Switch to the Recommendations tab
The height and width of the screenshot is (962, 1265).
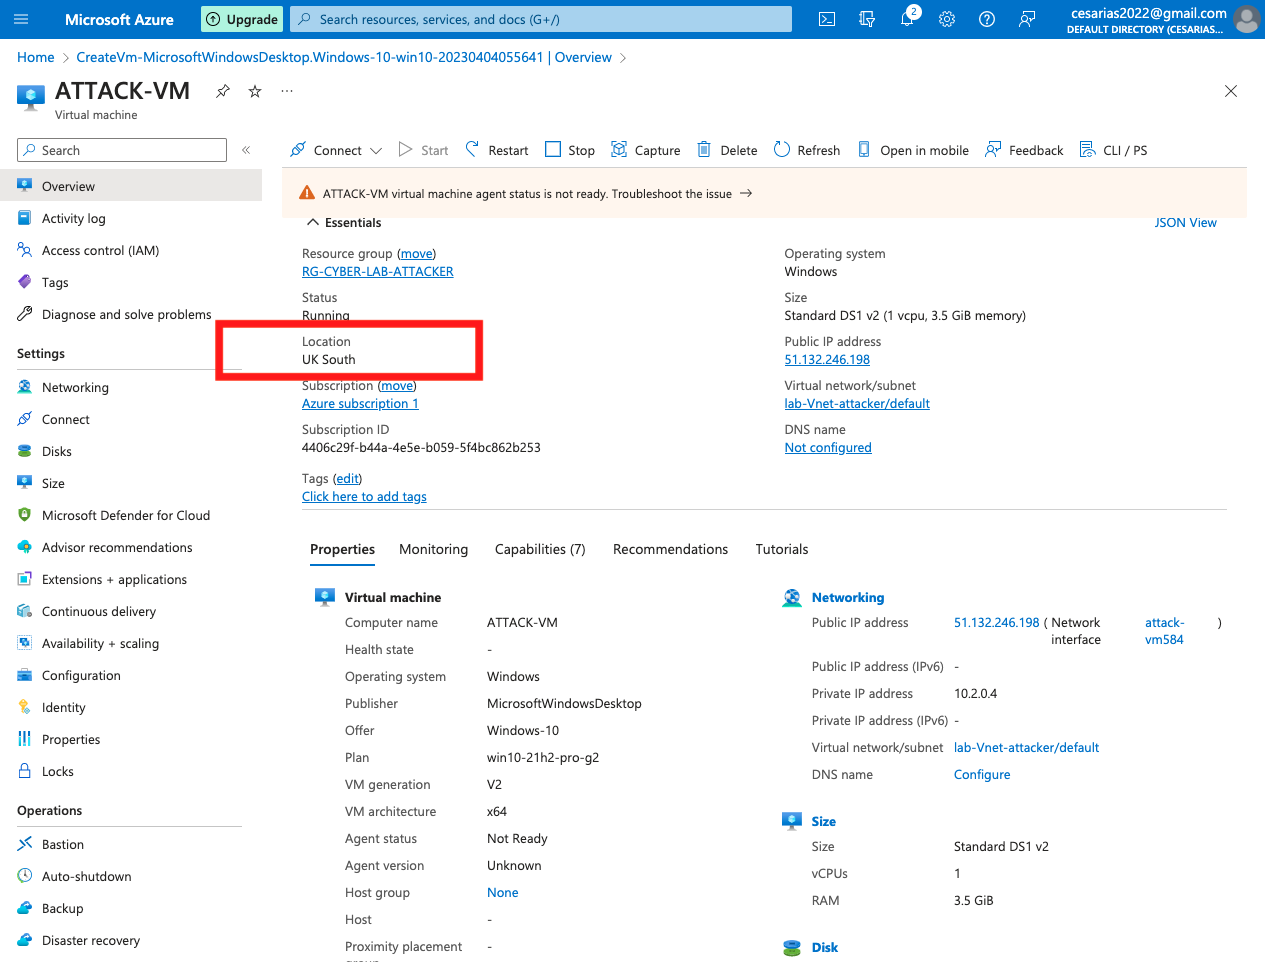670,549
